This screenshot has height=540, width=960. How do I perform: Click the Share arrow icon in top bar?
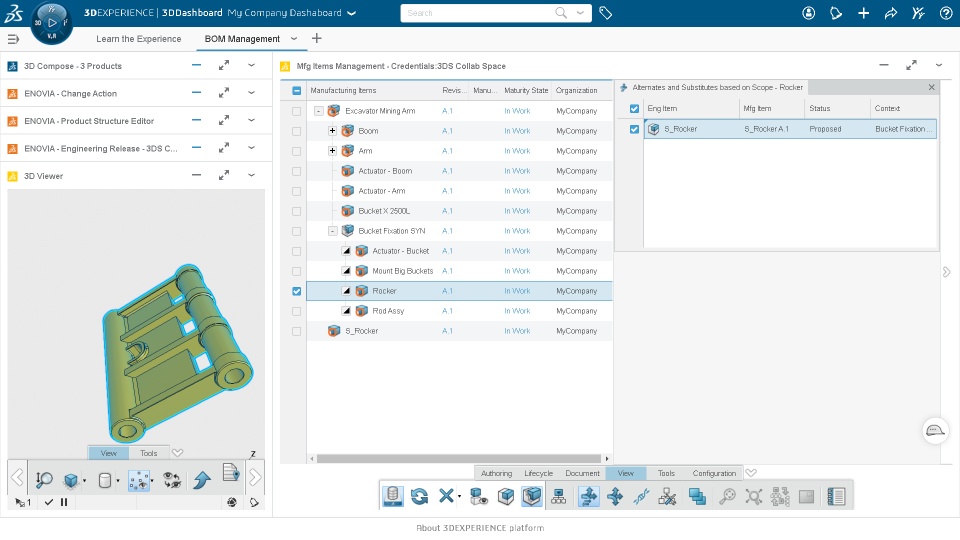click(x=891, y=13)
